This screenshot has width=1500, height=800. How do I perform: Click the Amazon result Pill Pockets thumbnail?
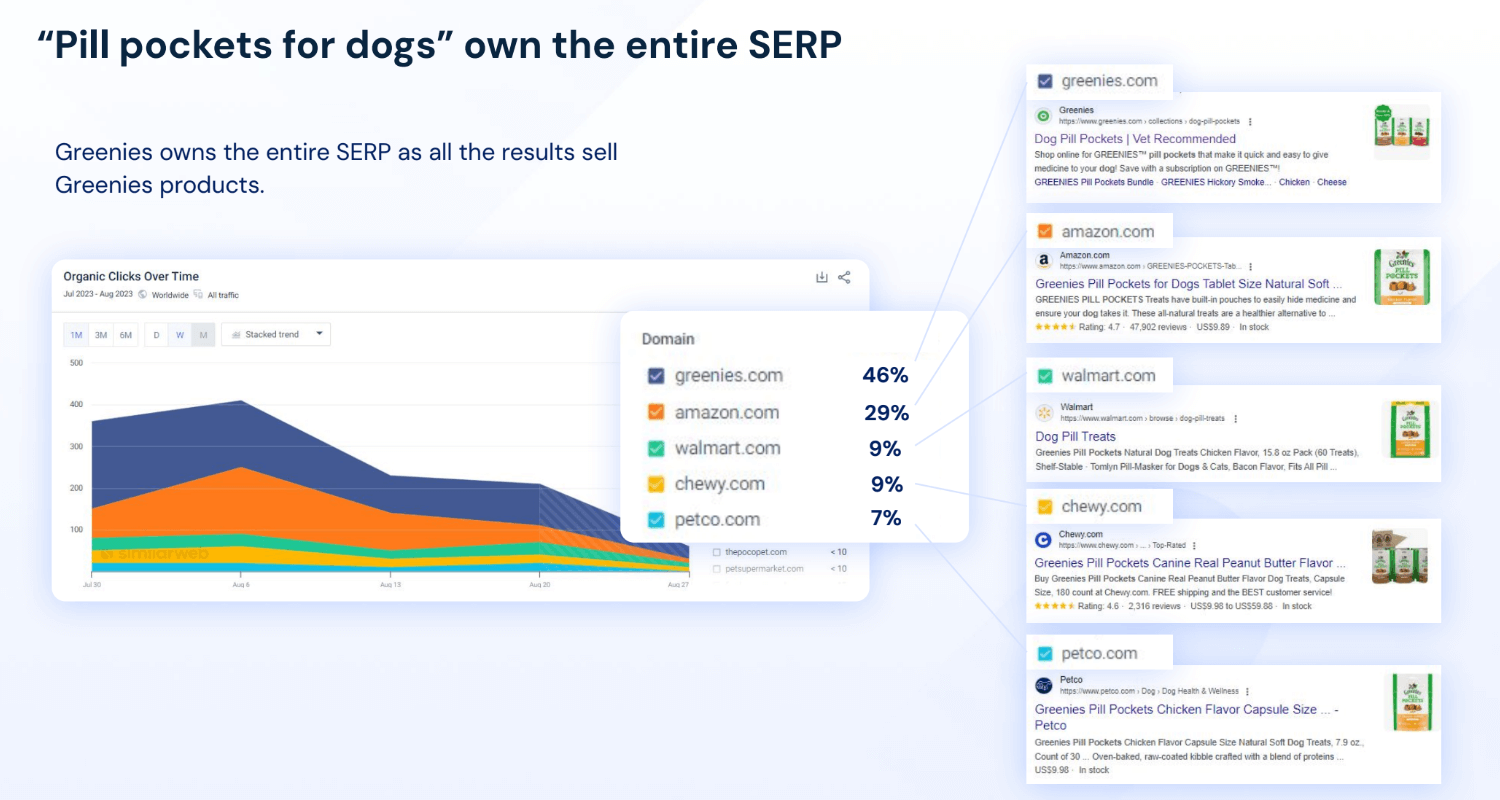click(x=1402, y=277)
